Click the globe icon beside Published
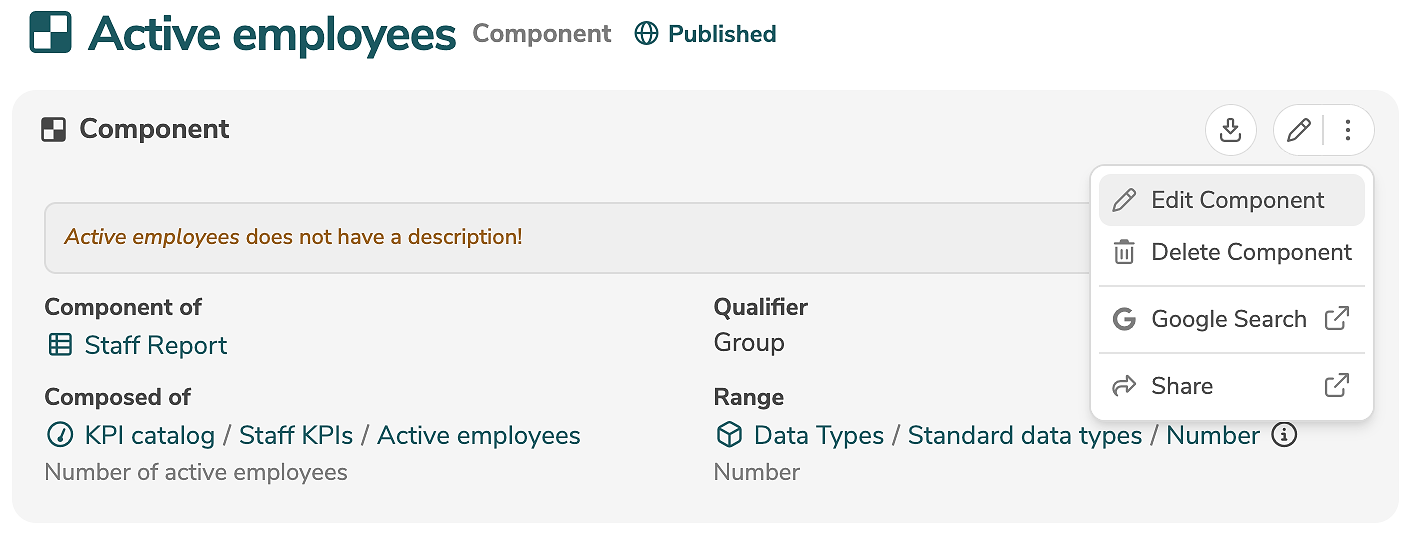The image size is (1410, 538). [x=647, y=34]
